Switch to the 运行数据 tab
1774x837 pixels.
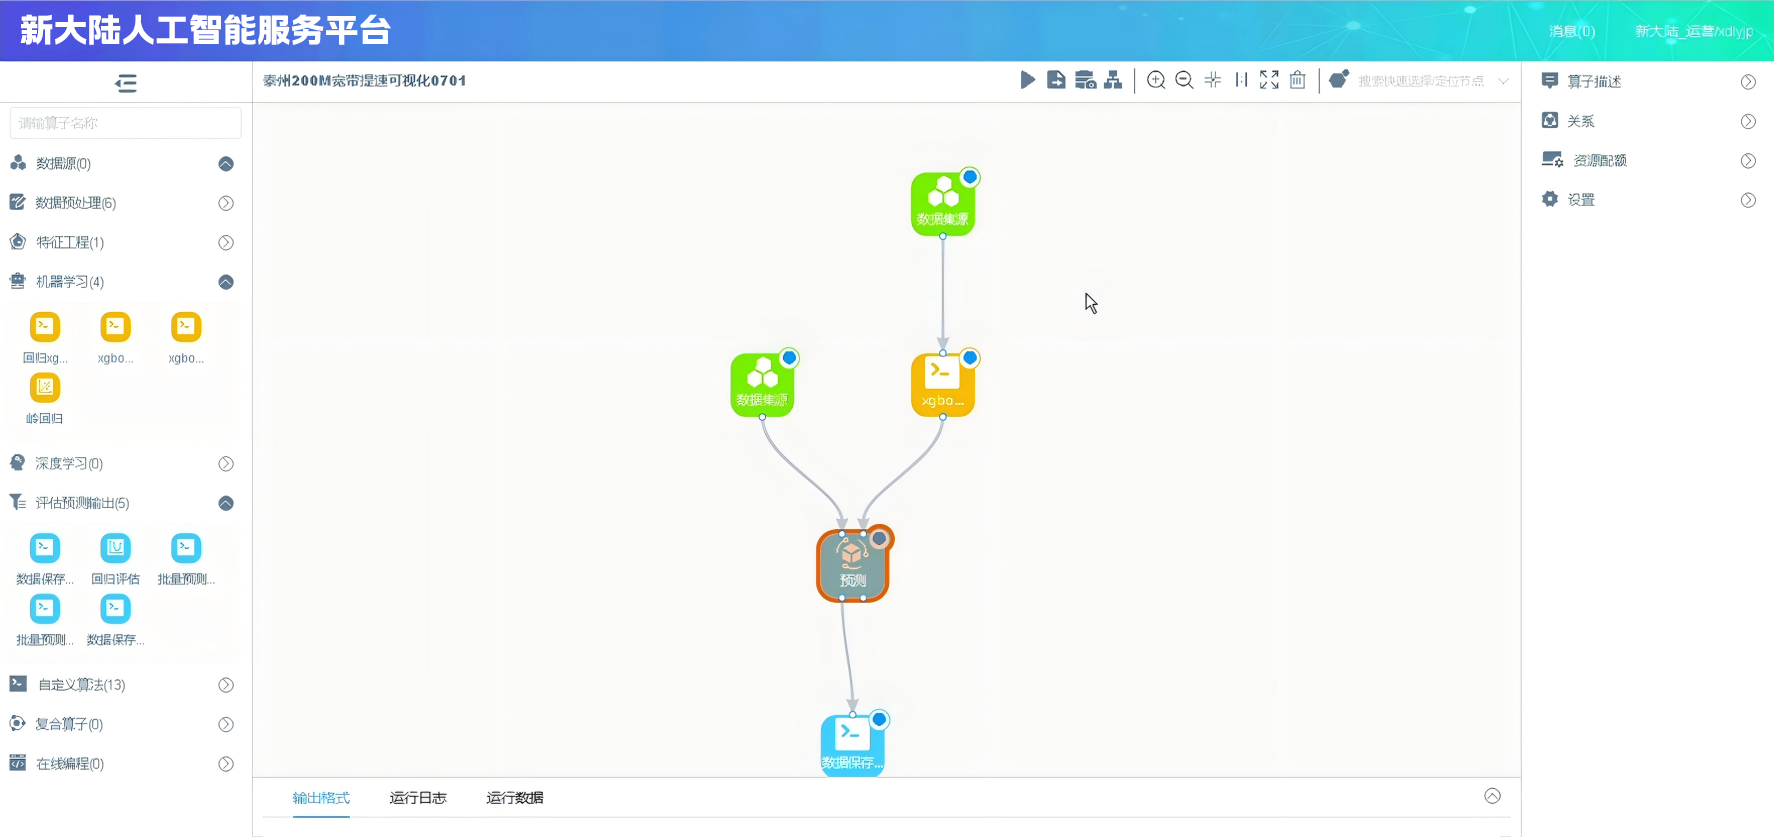[515, 798]
